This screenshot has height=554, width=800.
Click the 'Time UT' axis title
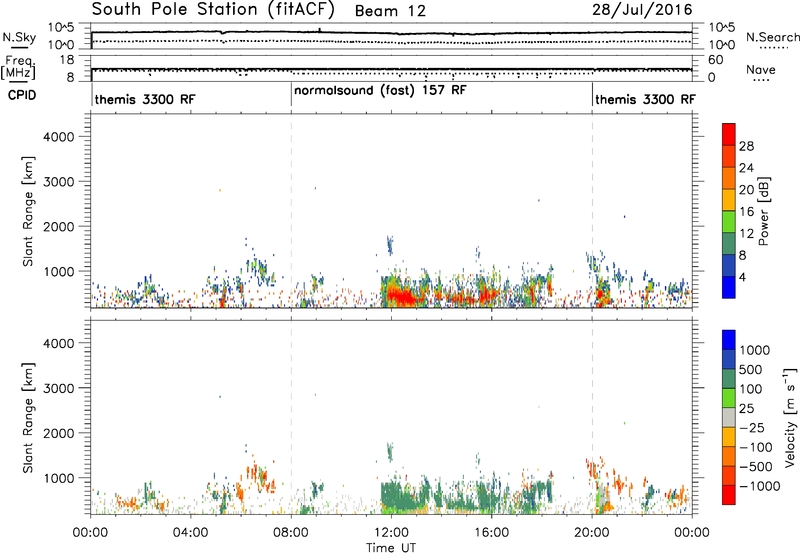[x=391, y=548]
